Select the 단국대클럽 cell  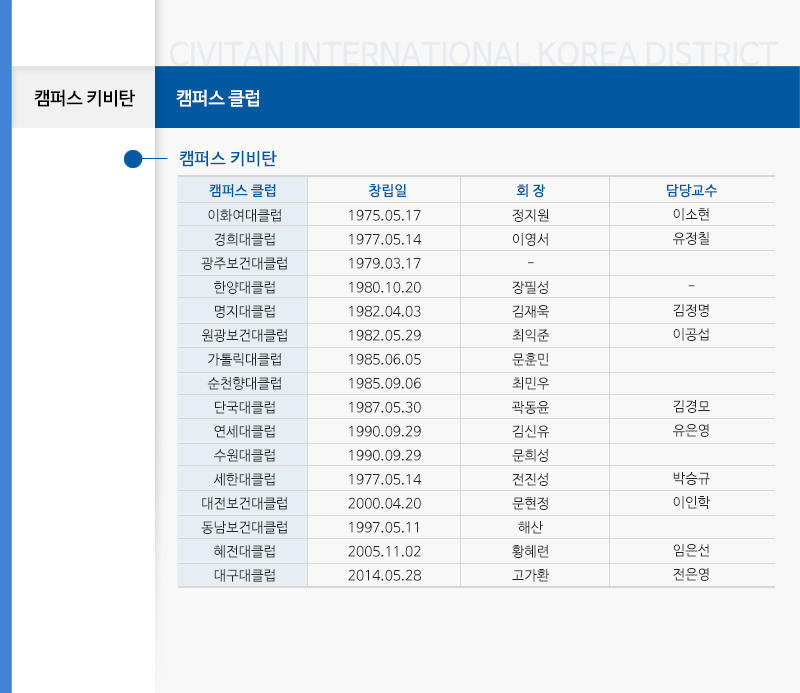[244, 407]
